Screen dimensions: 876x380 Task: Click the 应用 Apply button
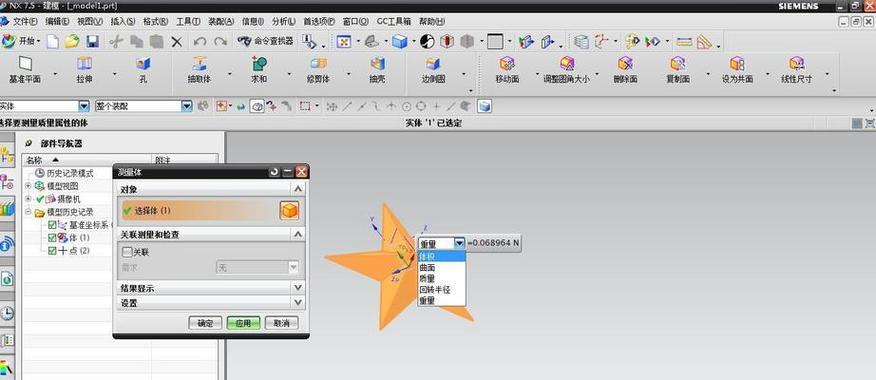coord(243,323)
